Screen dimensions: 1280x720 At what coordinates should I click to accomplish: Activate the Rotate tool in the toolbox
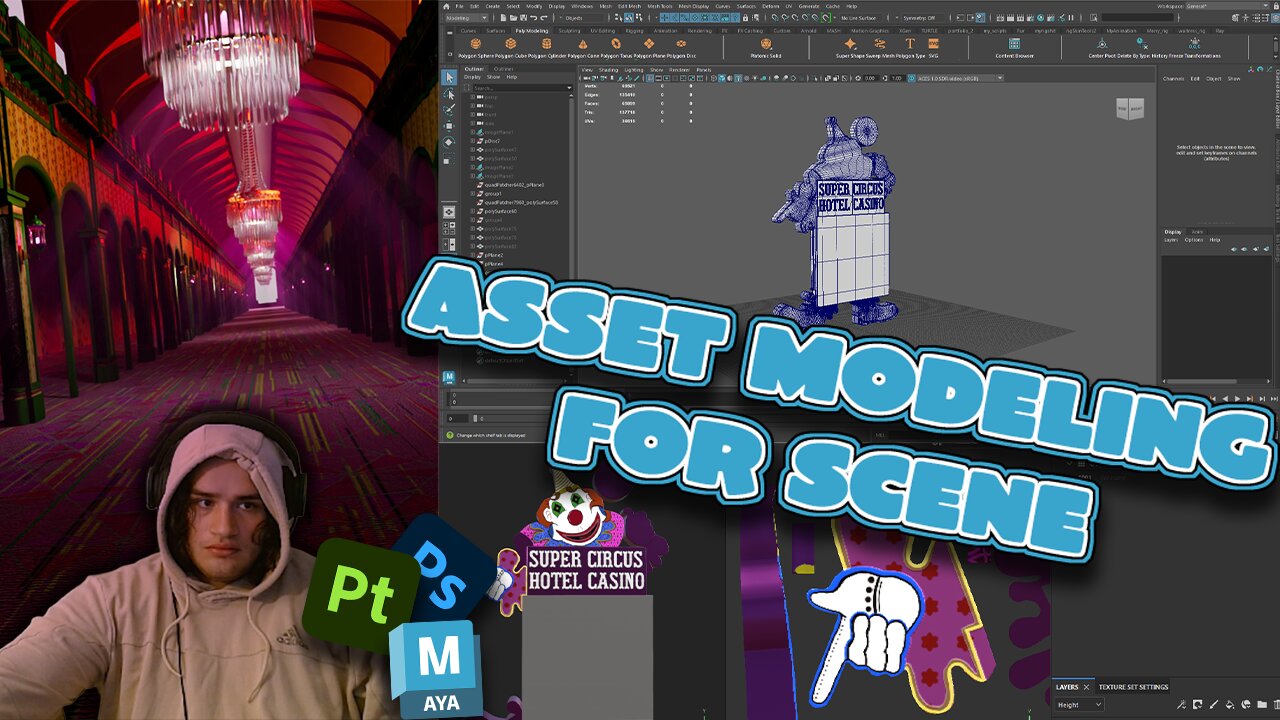pyautogui.click(x=449, y=142)
